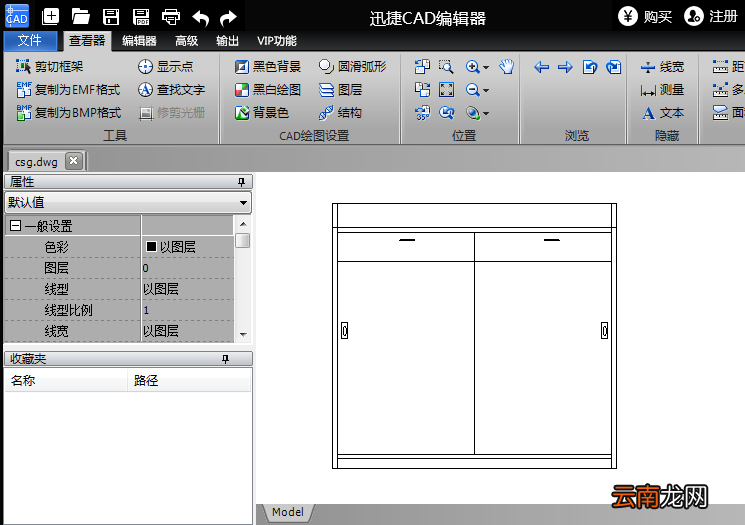The height and width of the screenshot is (525, 745).
Task: Click the previous zoom view icon
Action: tap(446, 113)
